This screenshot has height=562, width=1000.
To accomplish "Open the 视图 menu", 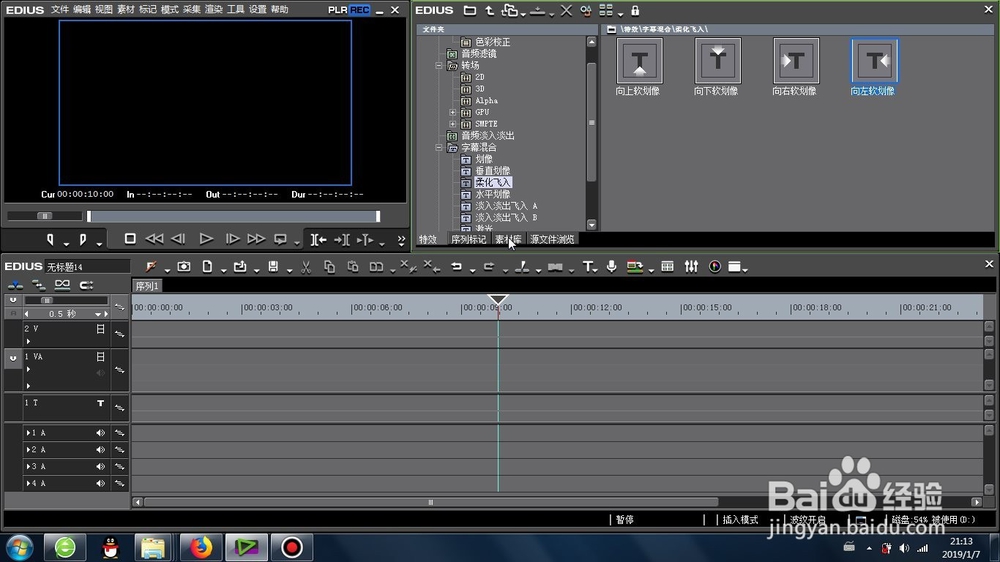I will click(x=103, y=10).
